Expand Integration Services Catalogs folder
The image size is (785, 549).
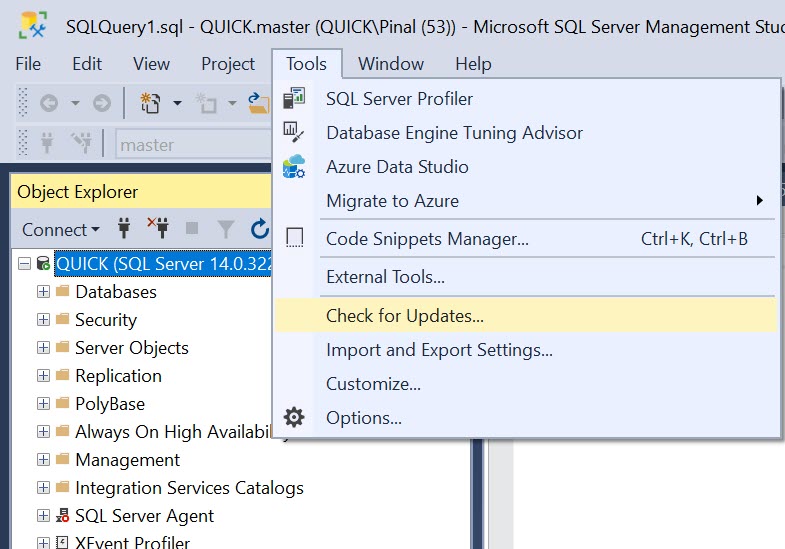click(x=44, y=487)
